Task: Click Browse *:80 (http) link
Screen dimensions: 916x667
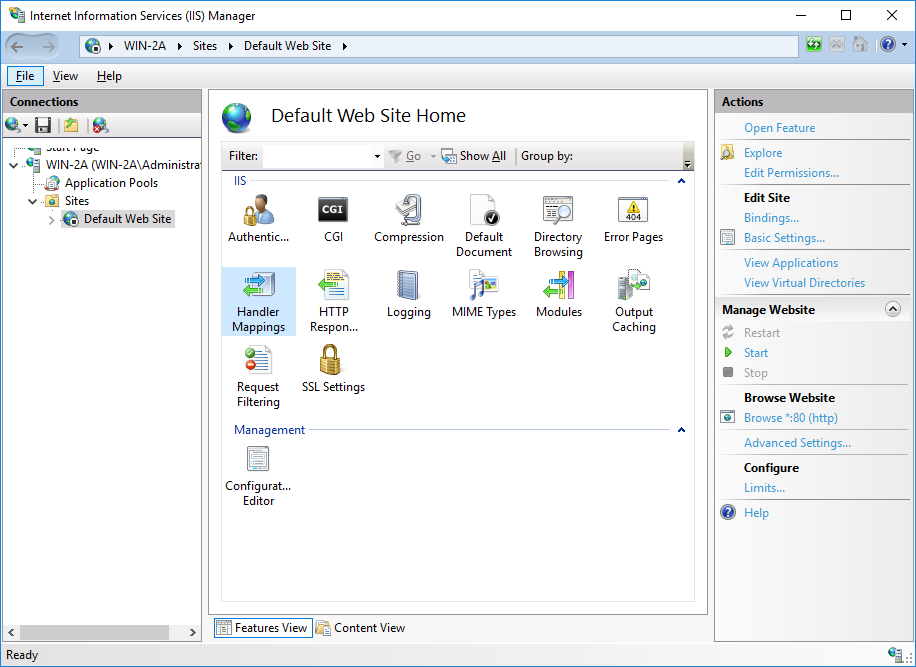Action: click(x=790, y=418)
